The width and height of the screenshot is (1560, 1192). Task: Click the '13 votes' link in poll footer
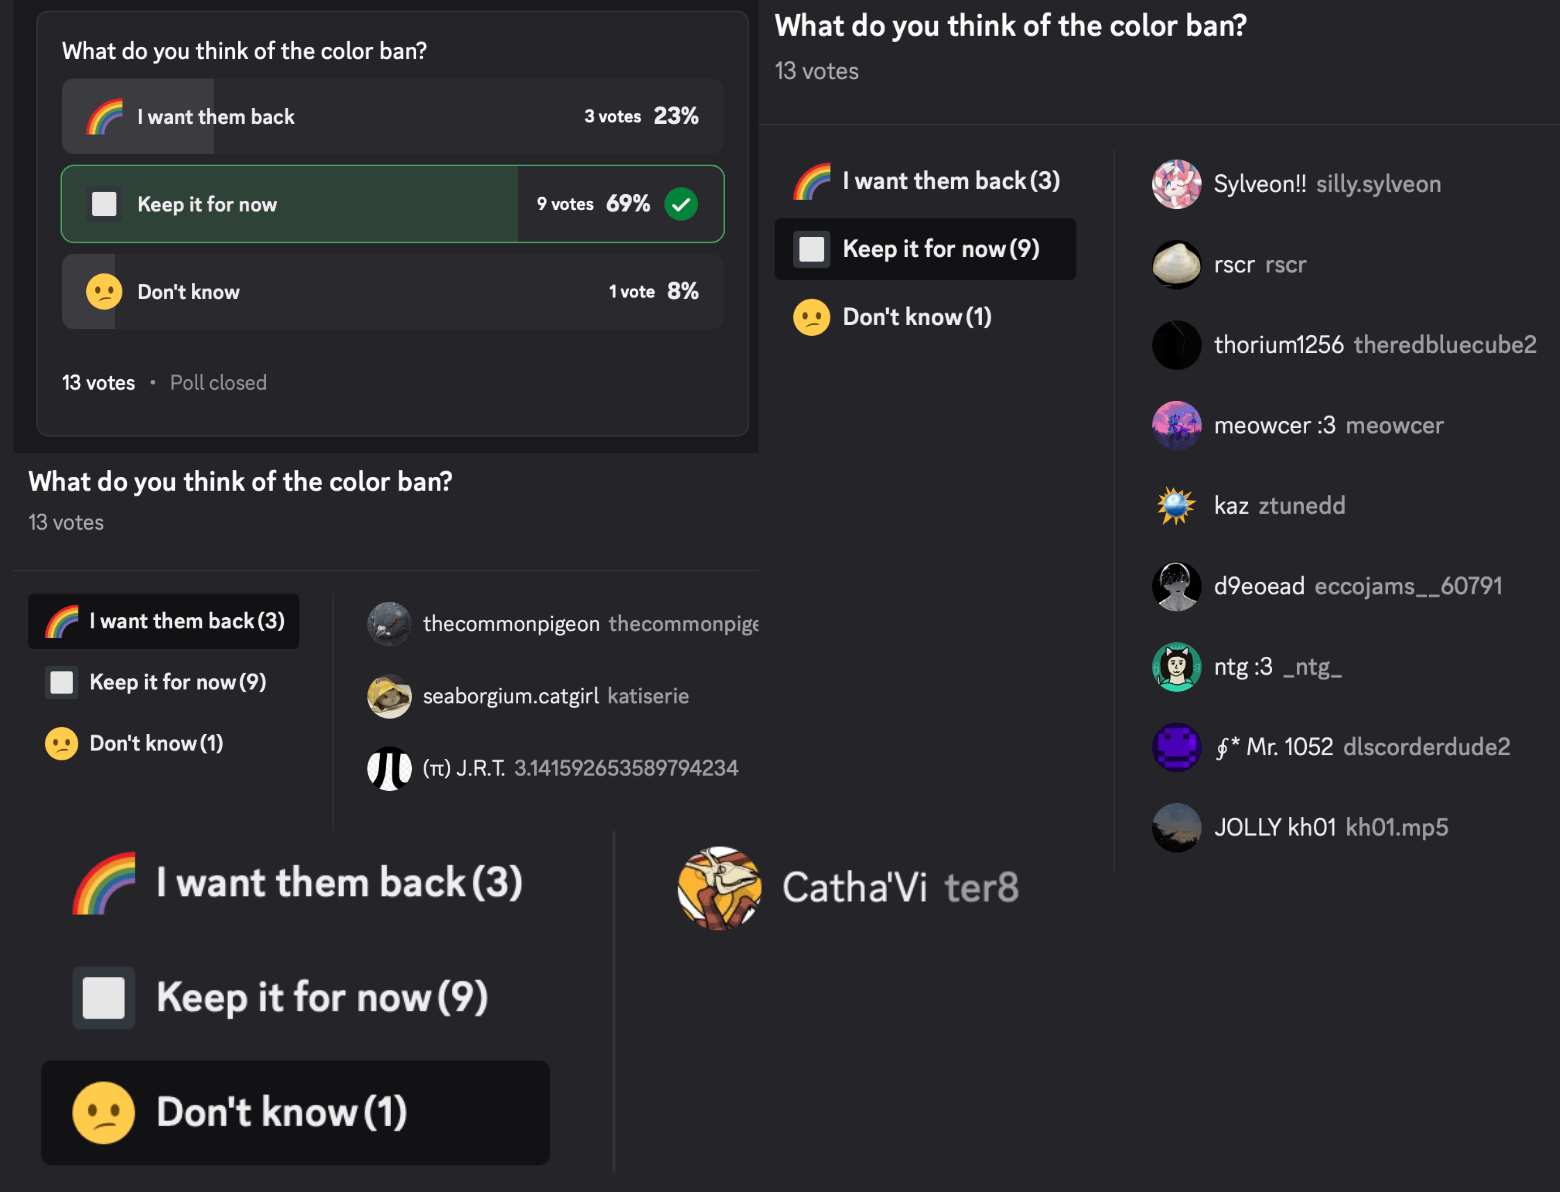tap(98, 383)
